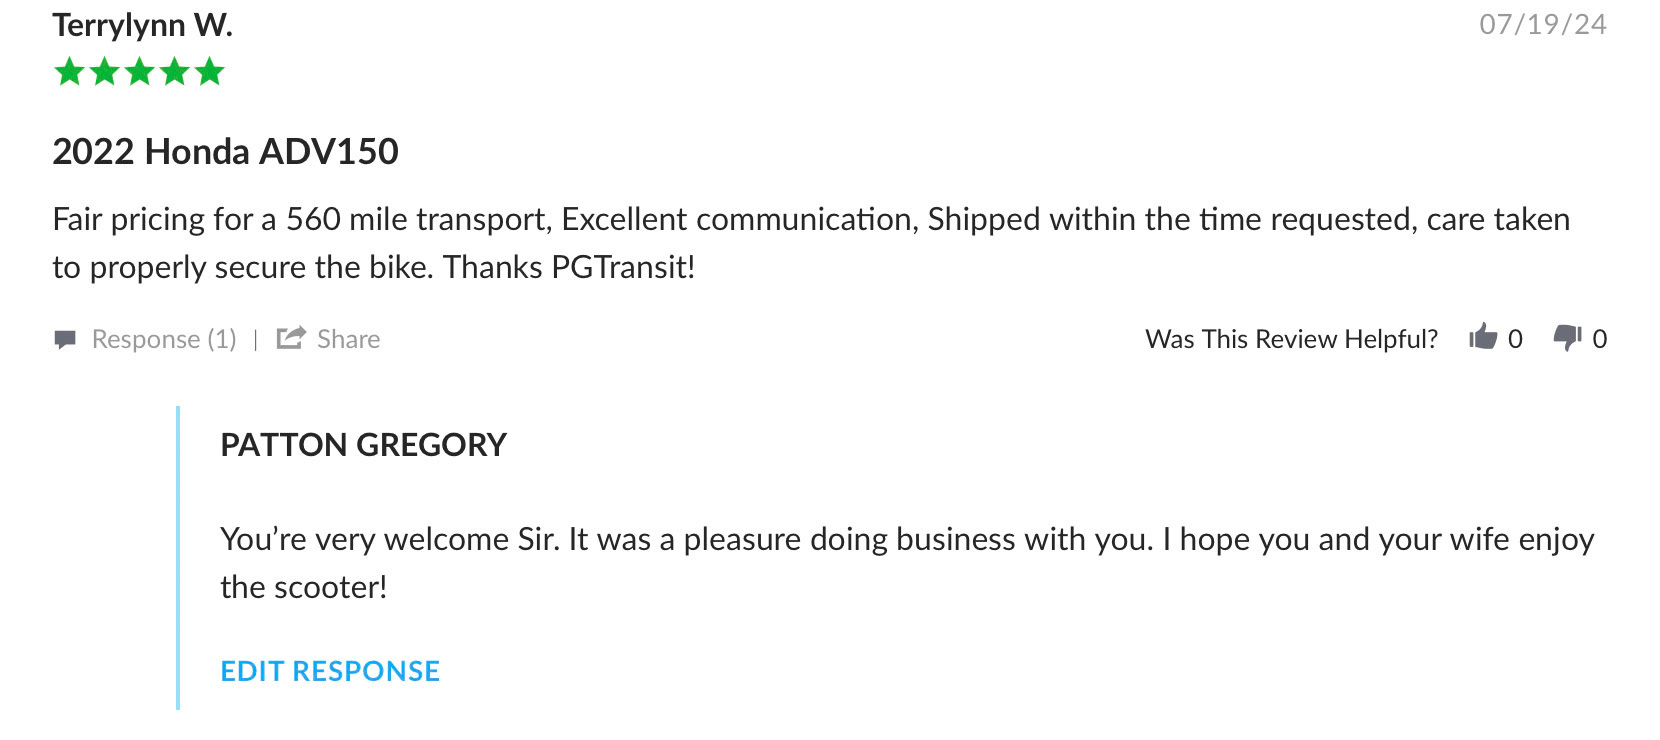
Task: Click the fourth green rating star
Action: [175, 72]
